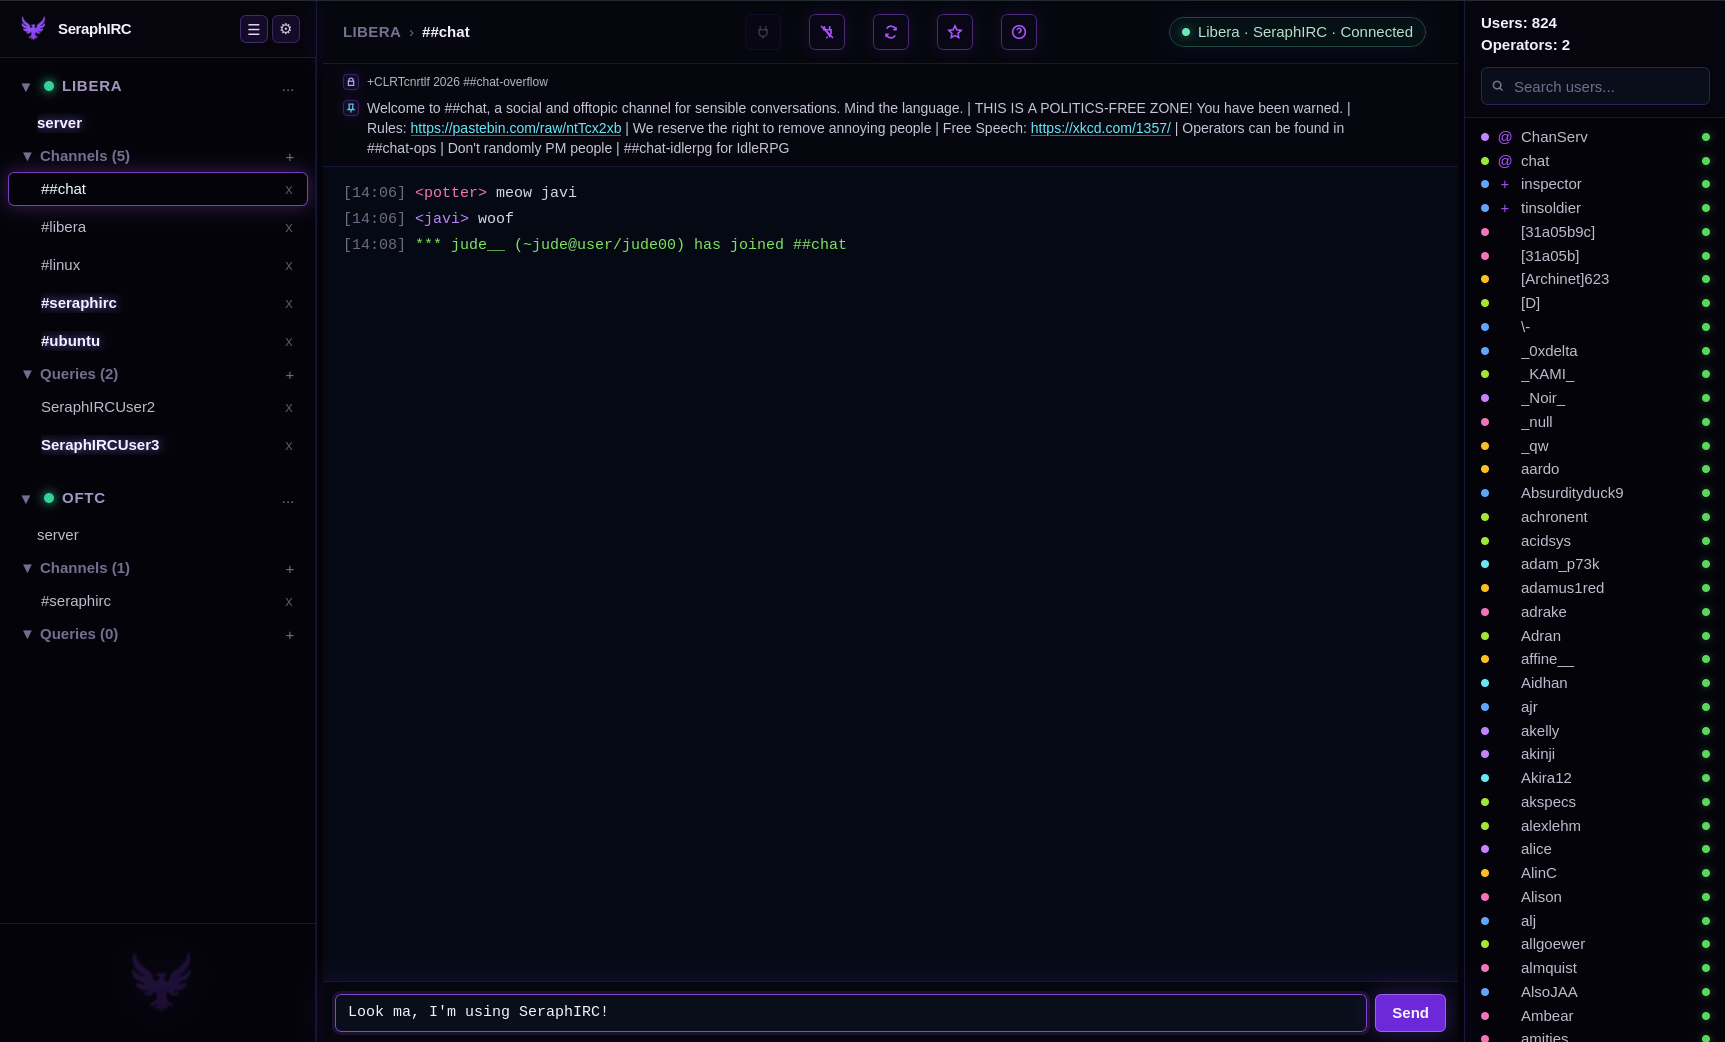Focus the message input field

tap(851, 1013)
